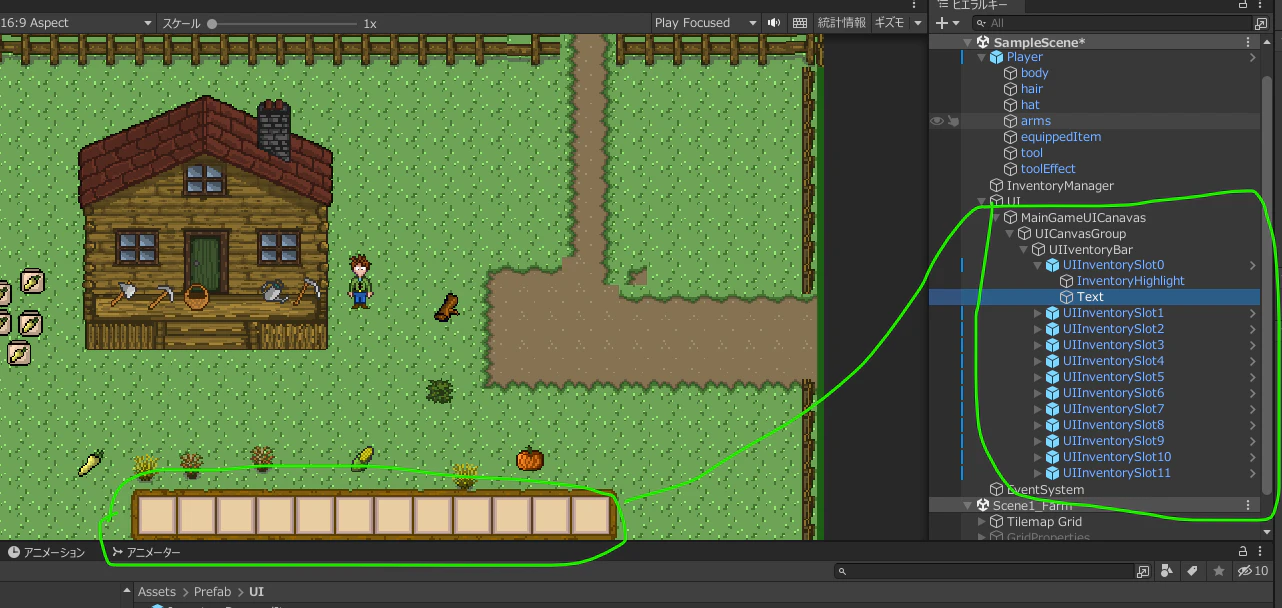This screenshot has height=608, width=1282.
Task: Select the hat object under Player
Action: (x=1030, y=105)
